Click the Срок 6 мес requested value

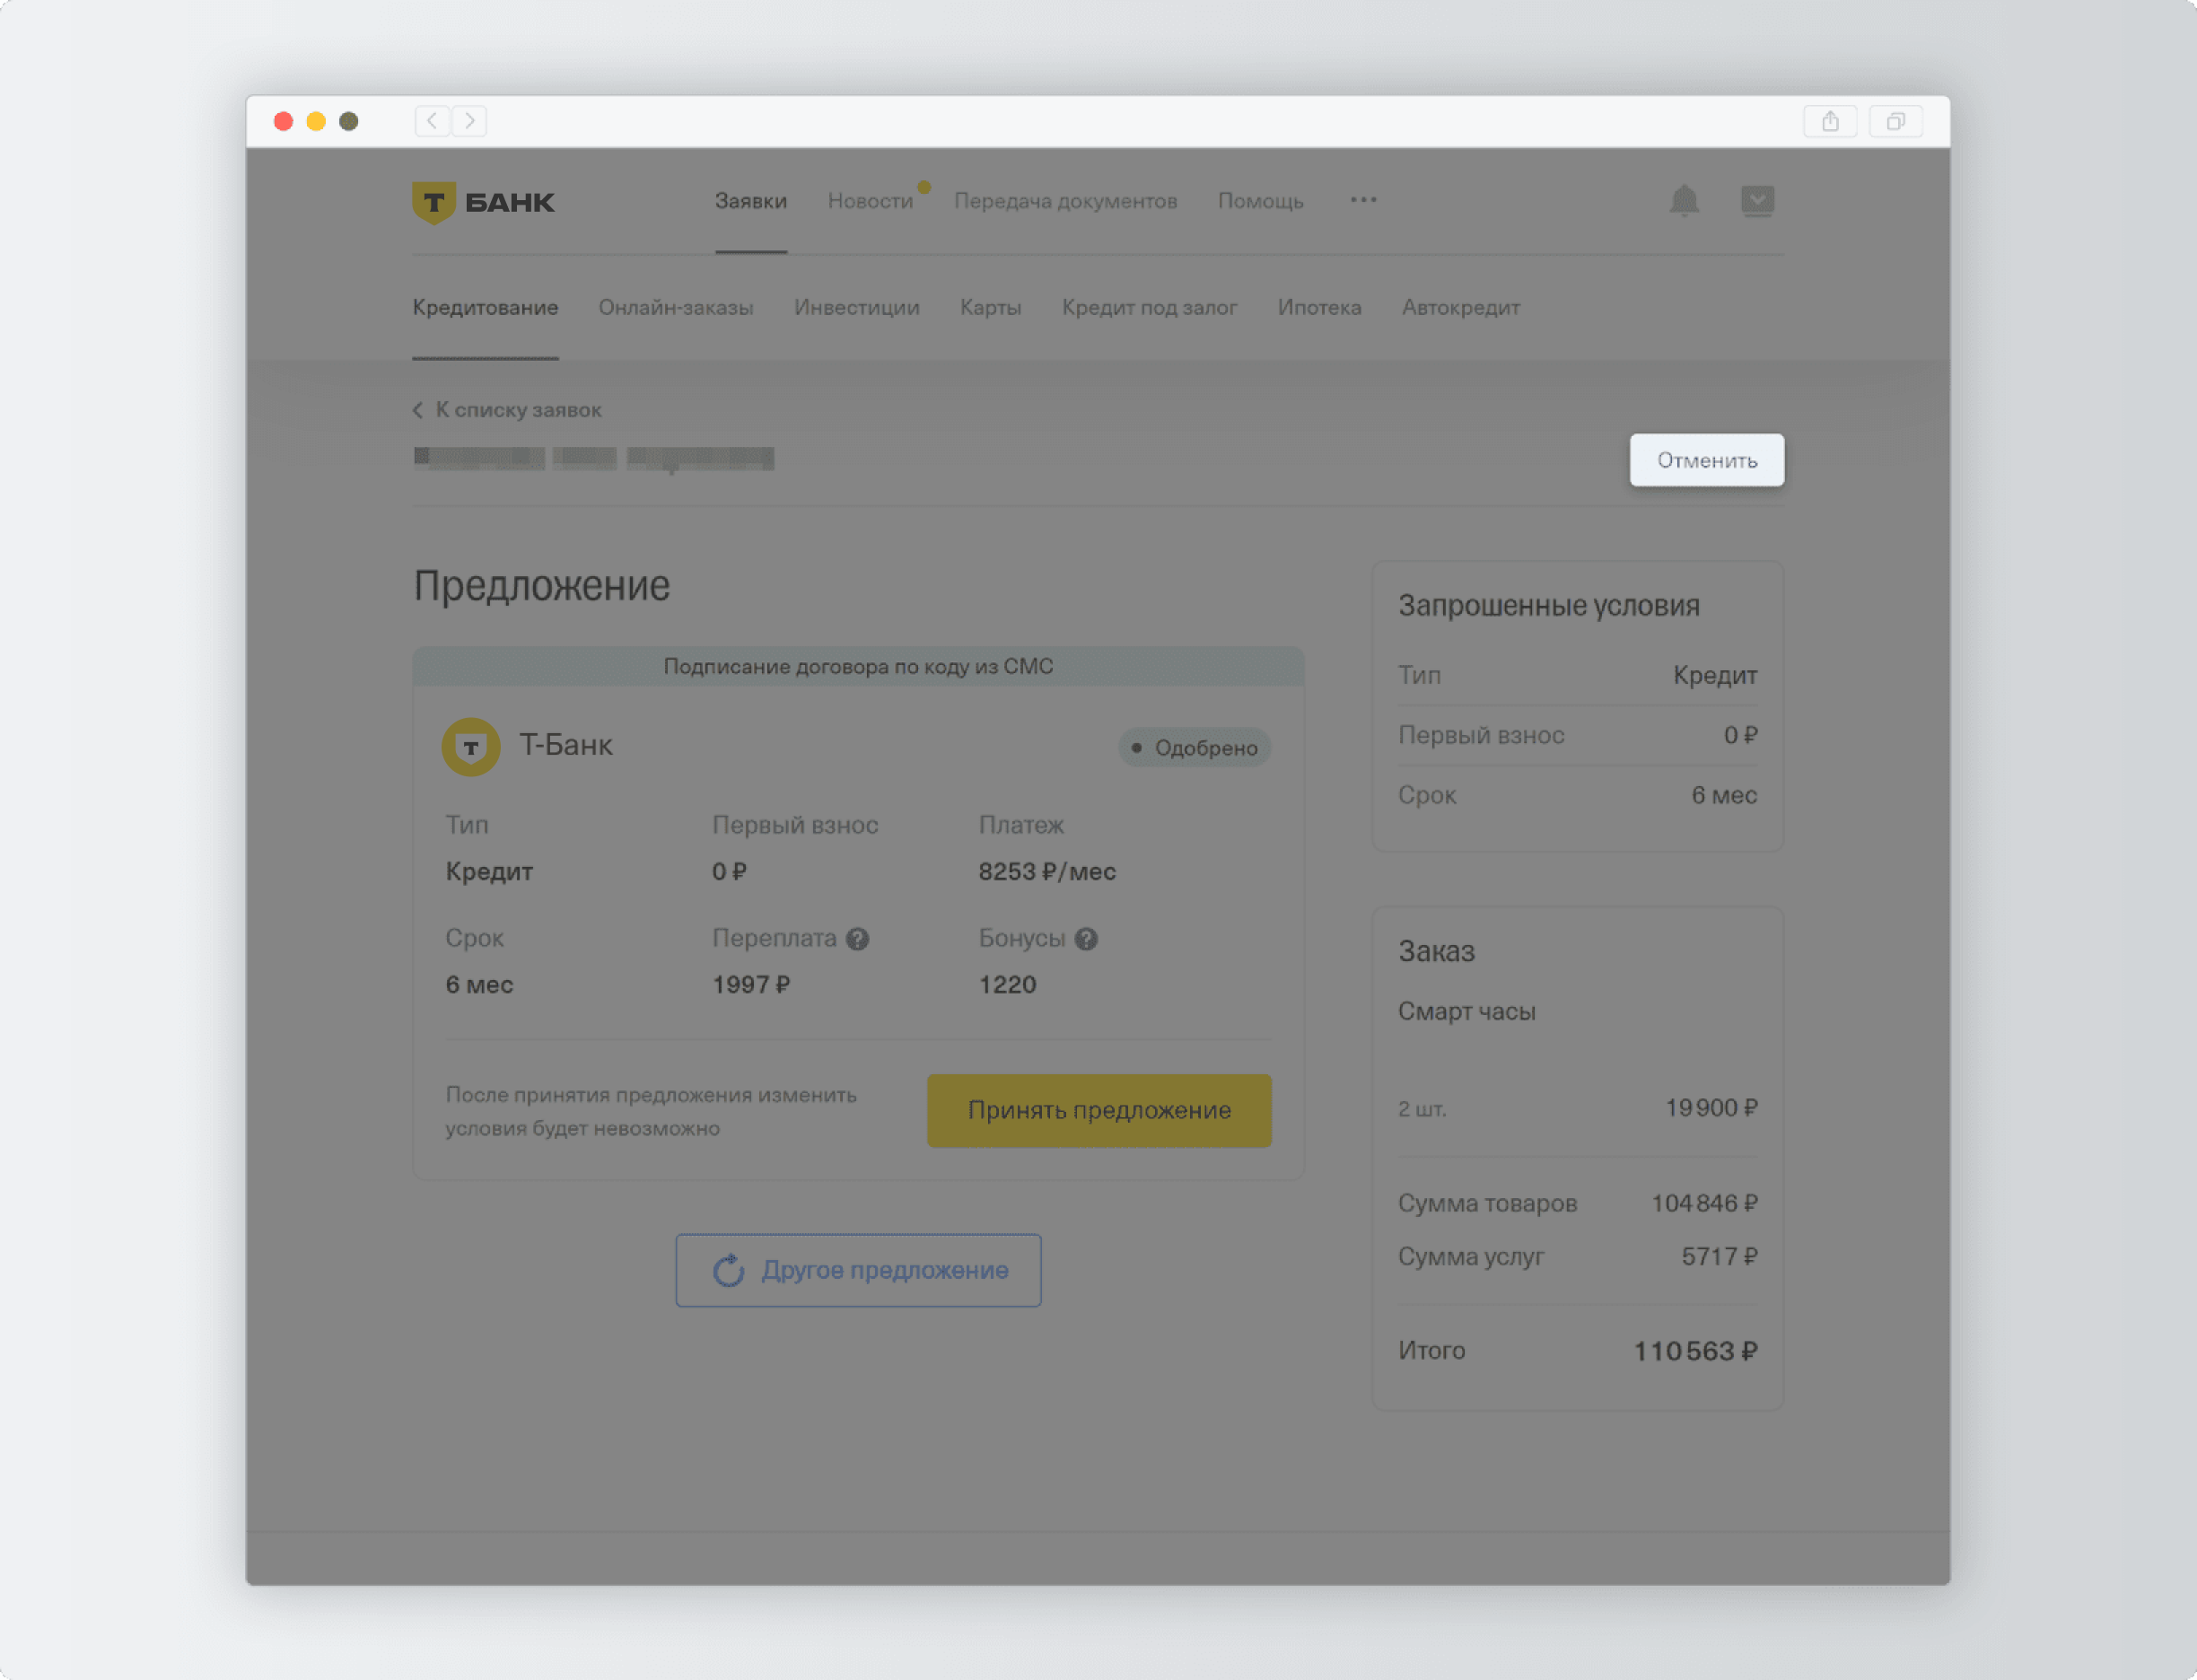coord(1724,796)
